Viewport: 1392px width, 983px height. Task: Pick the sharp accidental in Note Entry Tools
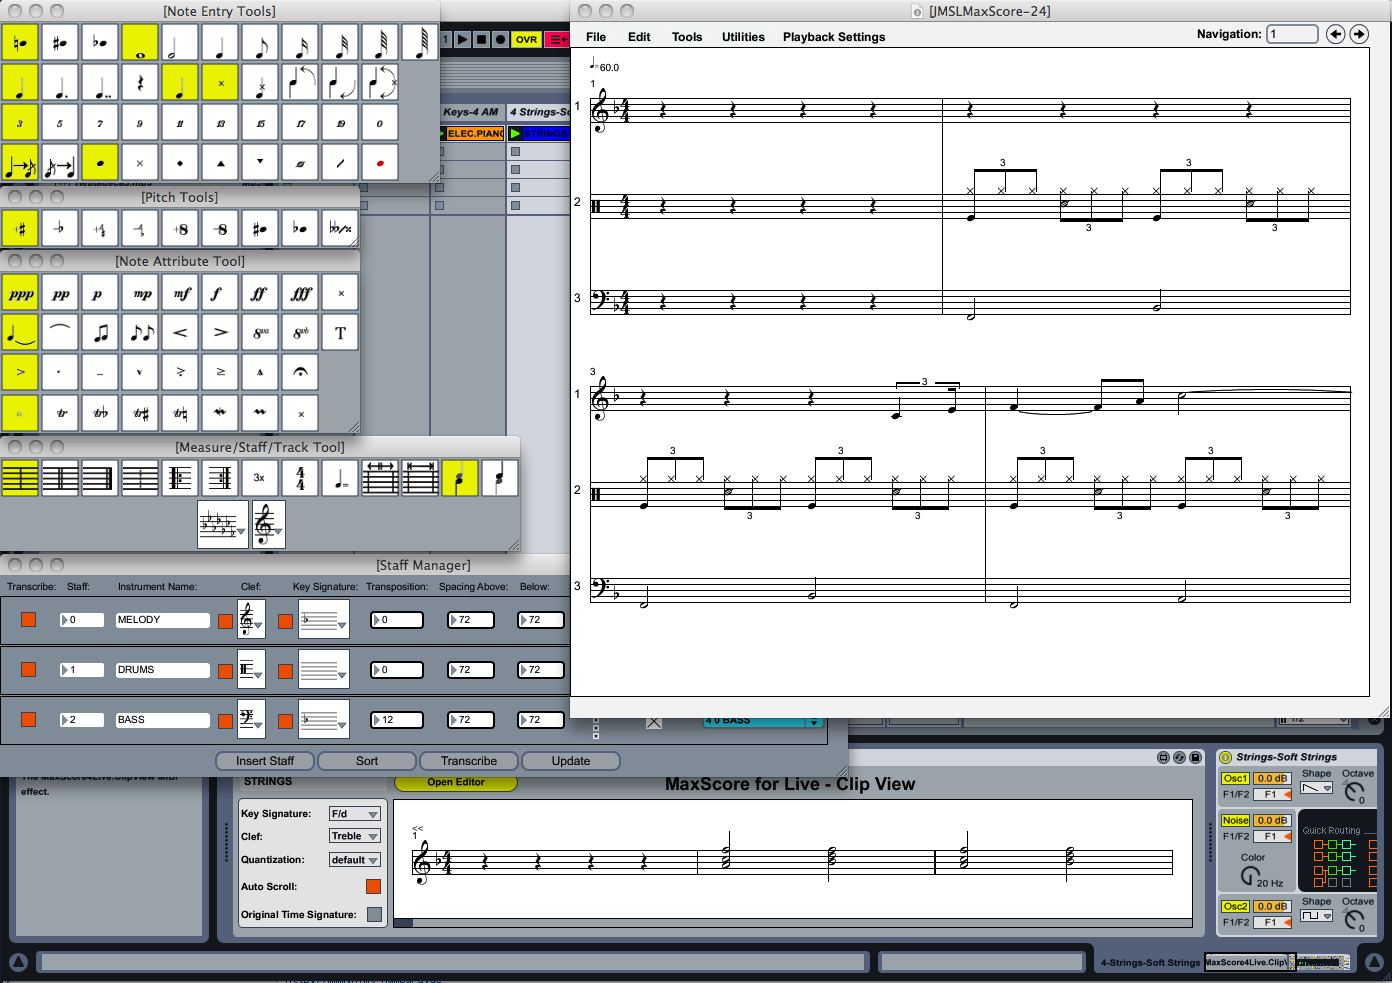(x=60, y=42)
